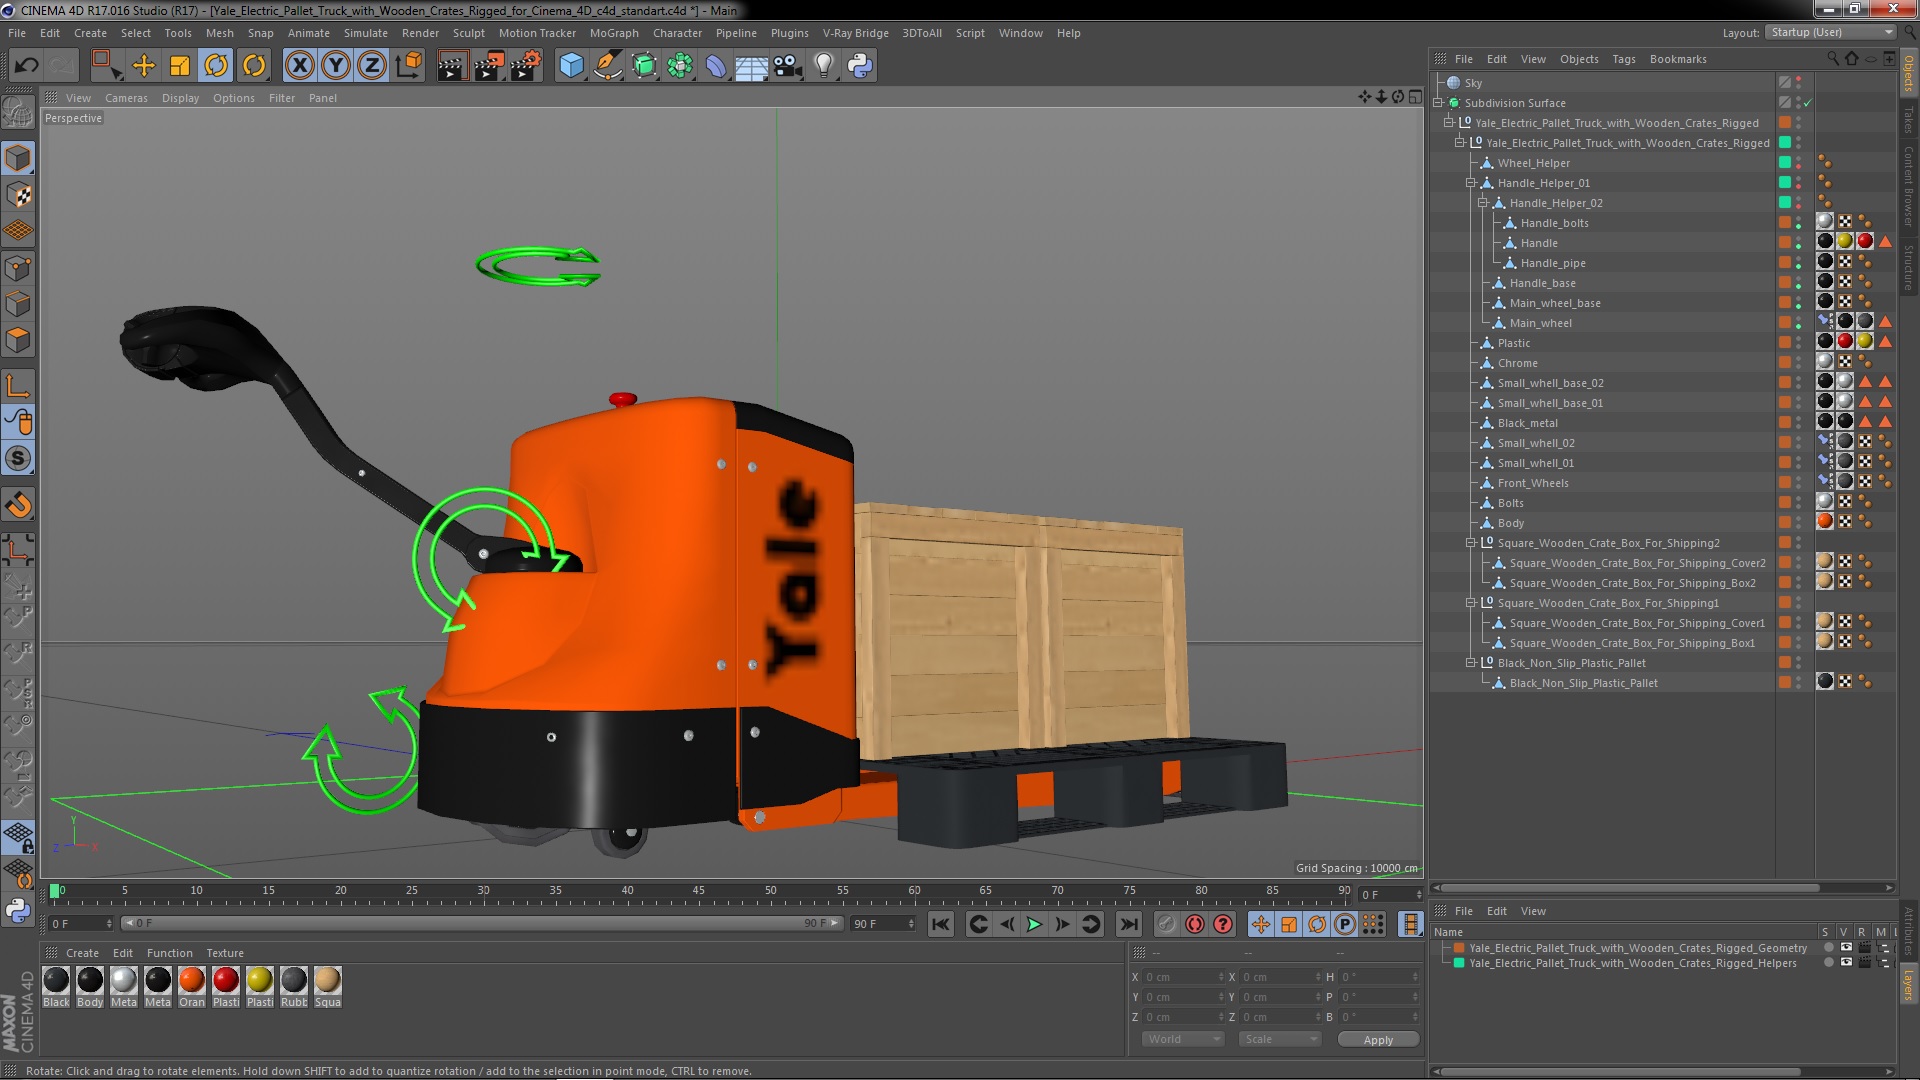Toggle Autokeying button
Screen dimensions: 1920x1080
(x=1194, y=924)
